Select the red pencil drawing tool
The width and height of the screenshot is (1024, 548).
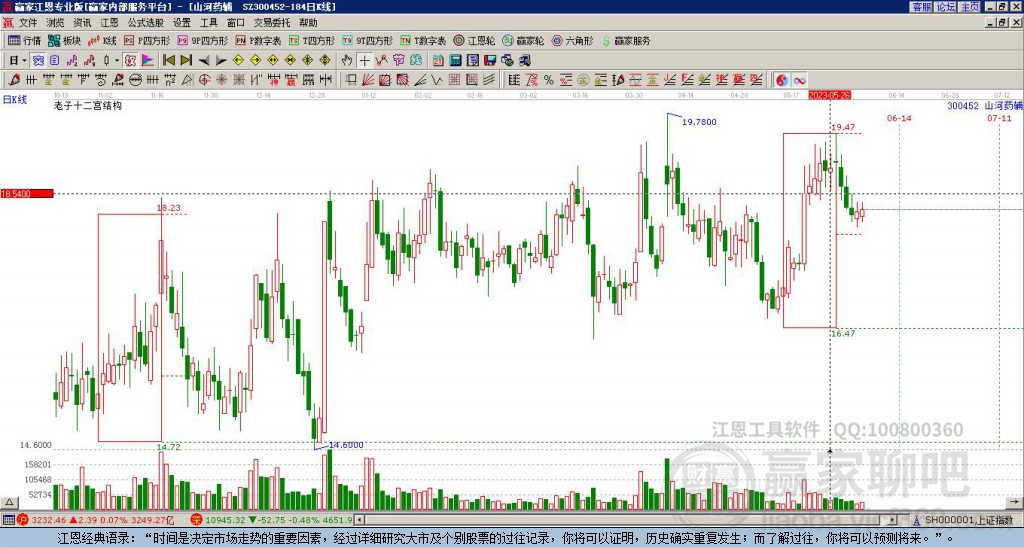coord(14,80)
